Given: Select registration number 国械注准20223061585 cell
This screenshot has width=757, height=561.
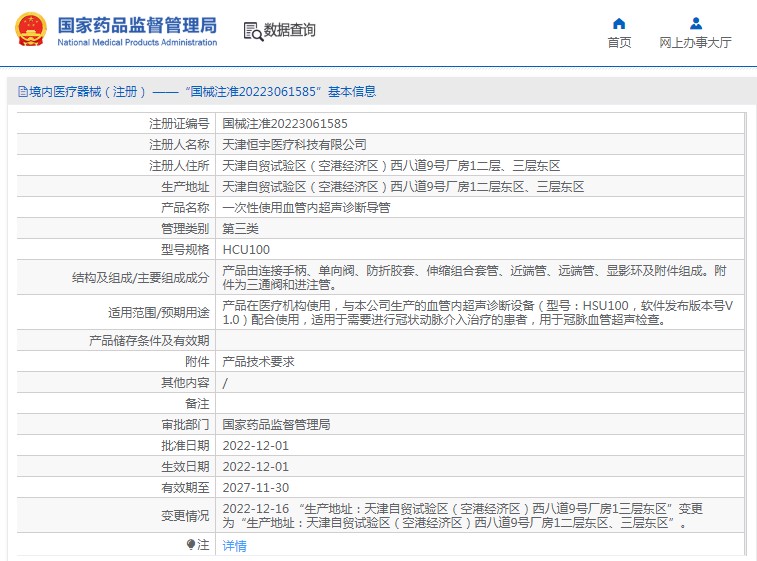Looking at the screenshot, I should coord(285,124).
